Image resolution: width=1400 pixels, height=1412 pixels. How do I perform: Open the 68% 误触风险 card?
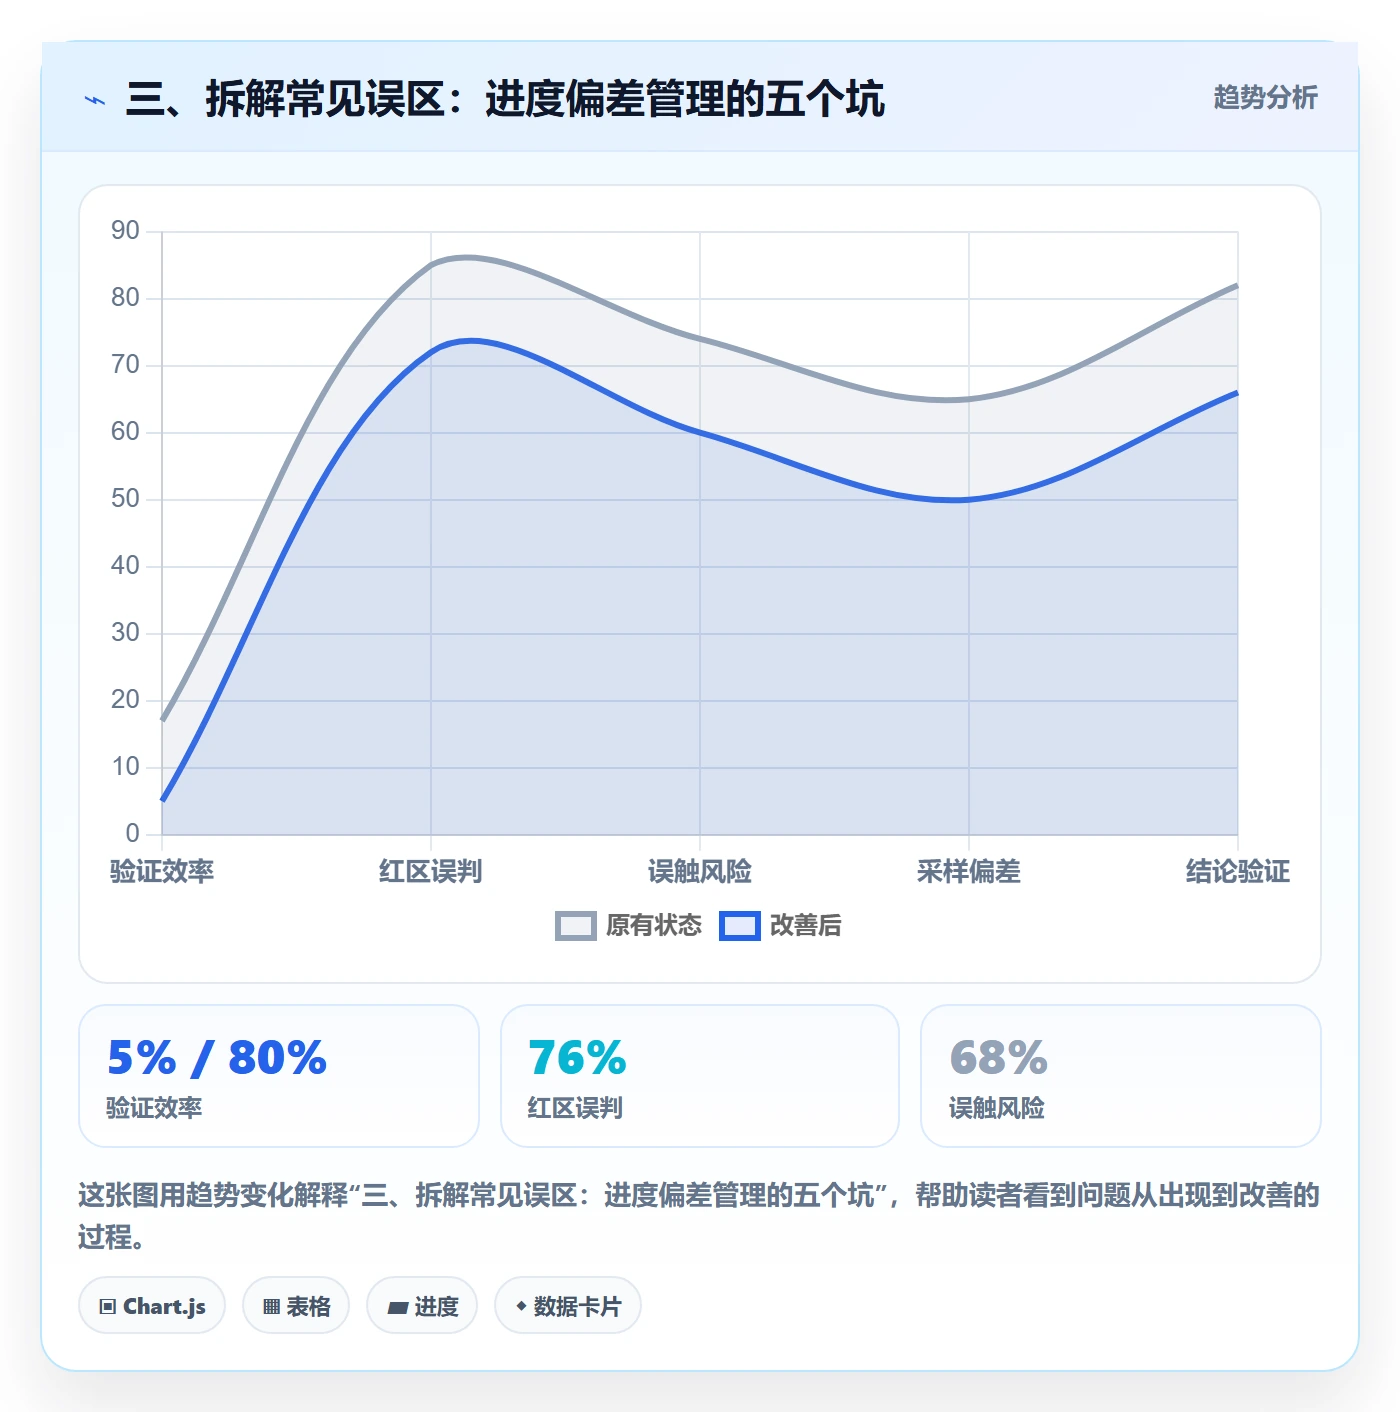coord(1121,1076)
